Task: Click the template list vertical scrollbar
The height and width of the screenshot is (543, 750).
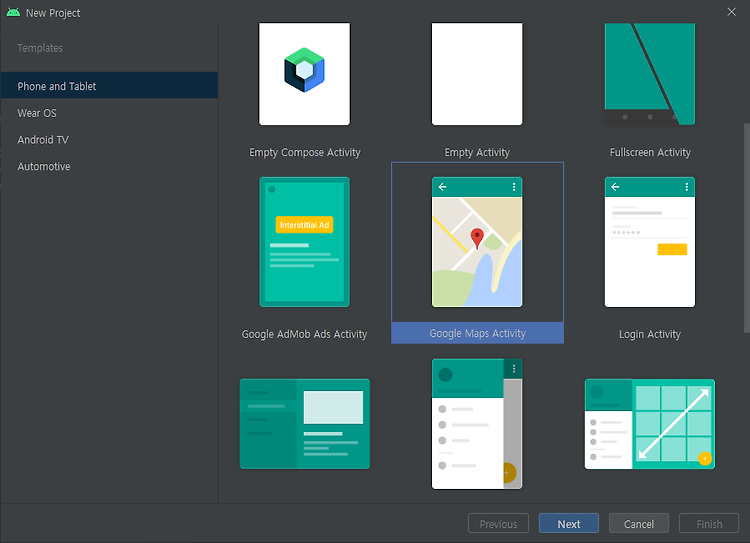Action: (x=747, y=228)
